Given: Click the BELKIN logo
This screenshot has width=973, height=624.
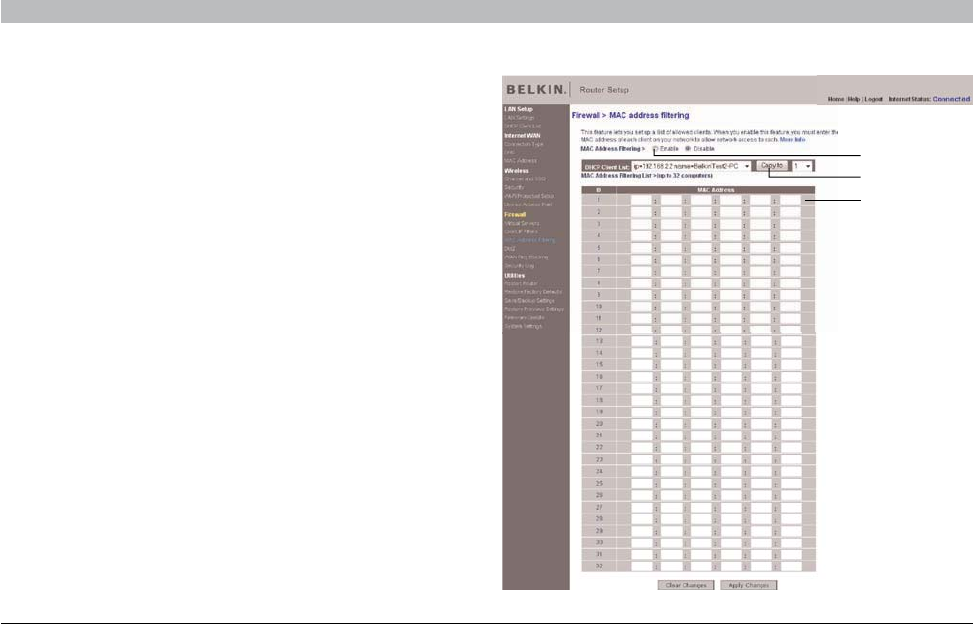Looking at the screenshot, I should pyautogui.click(x=536, y=89).
